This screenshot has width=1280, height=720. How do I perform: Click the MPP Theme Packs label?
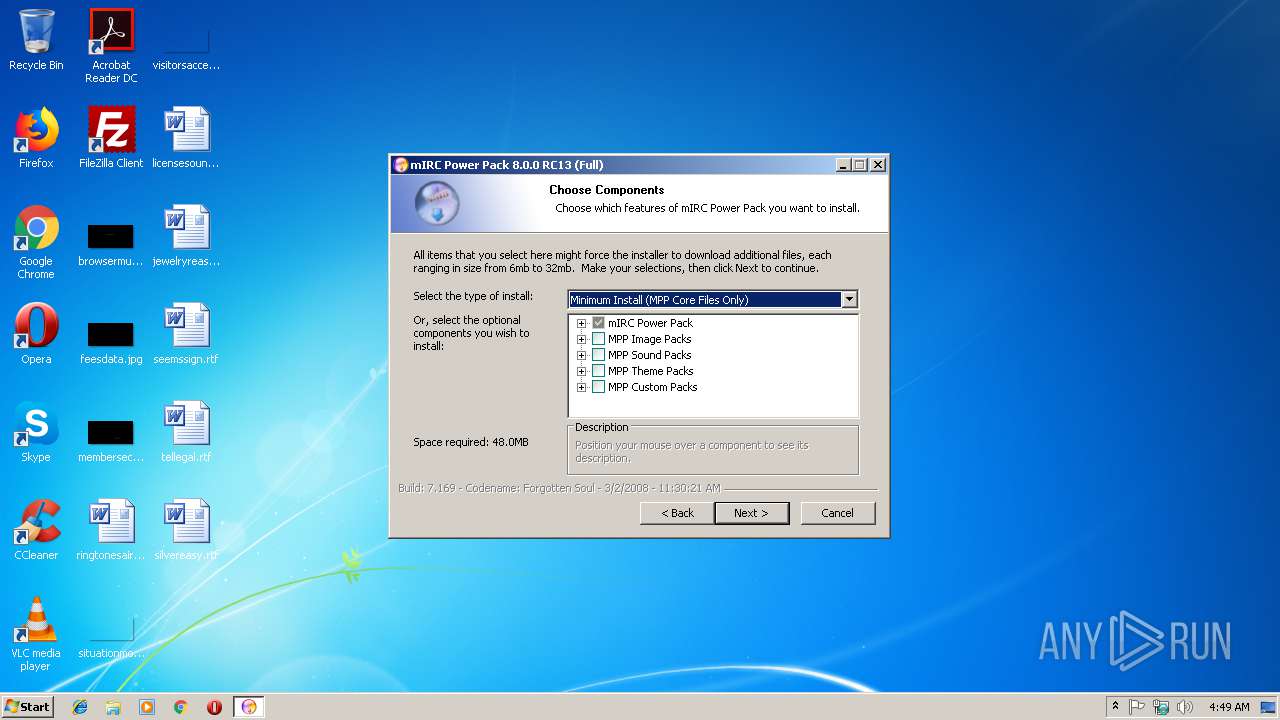tap(651, 371)
